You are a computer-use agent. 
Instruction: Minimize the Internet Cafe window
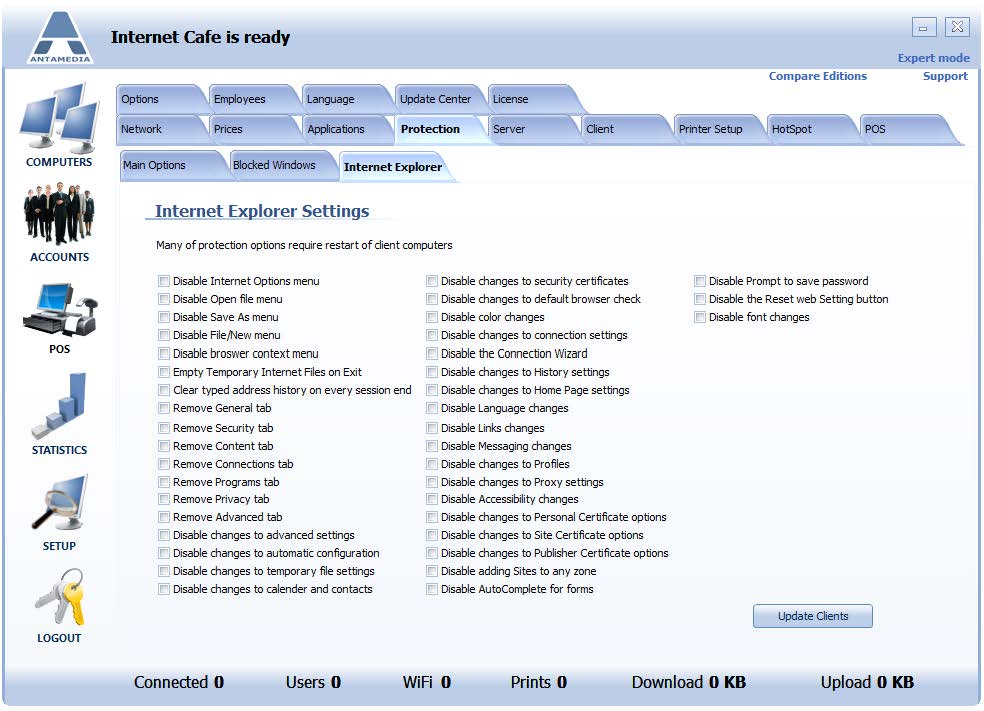pyautogui.click(x=924, y=28)
